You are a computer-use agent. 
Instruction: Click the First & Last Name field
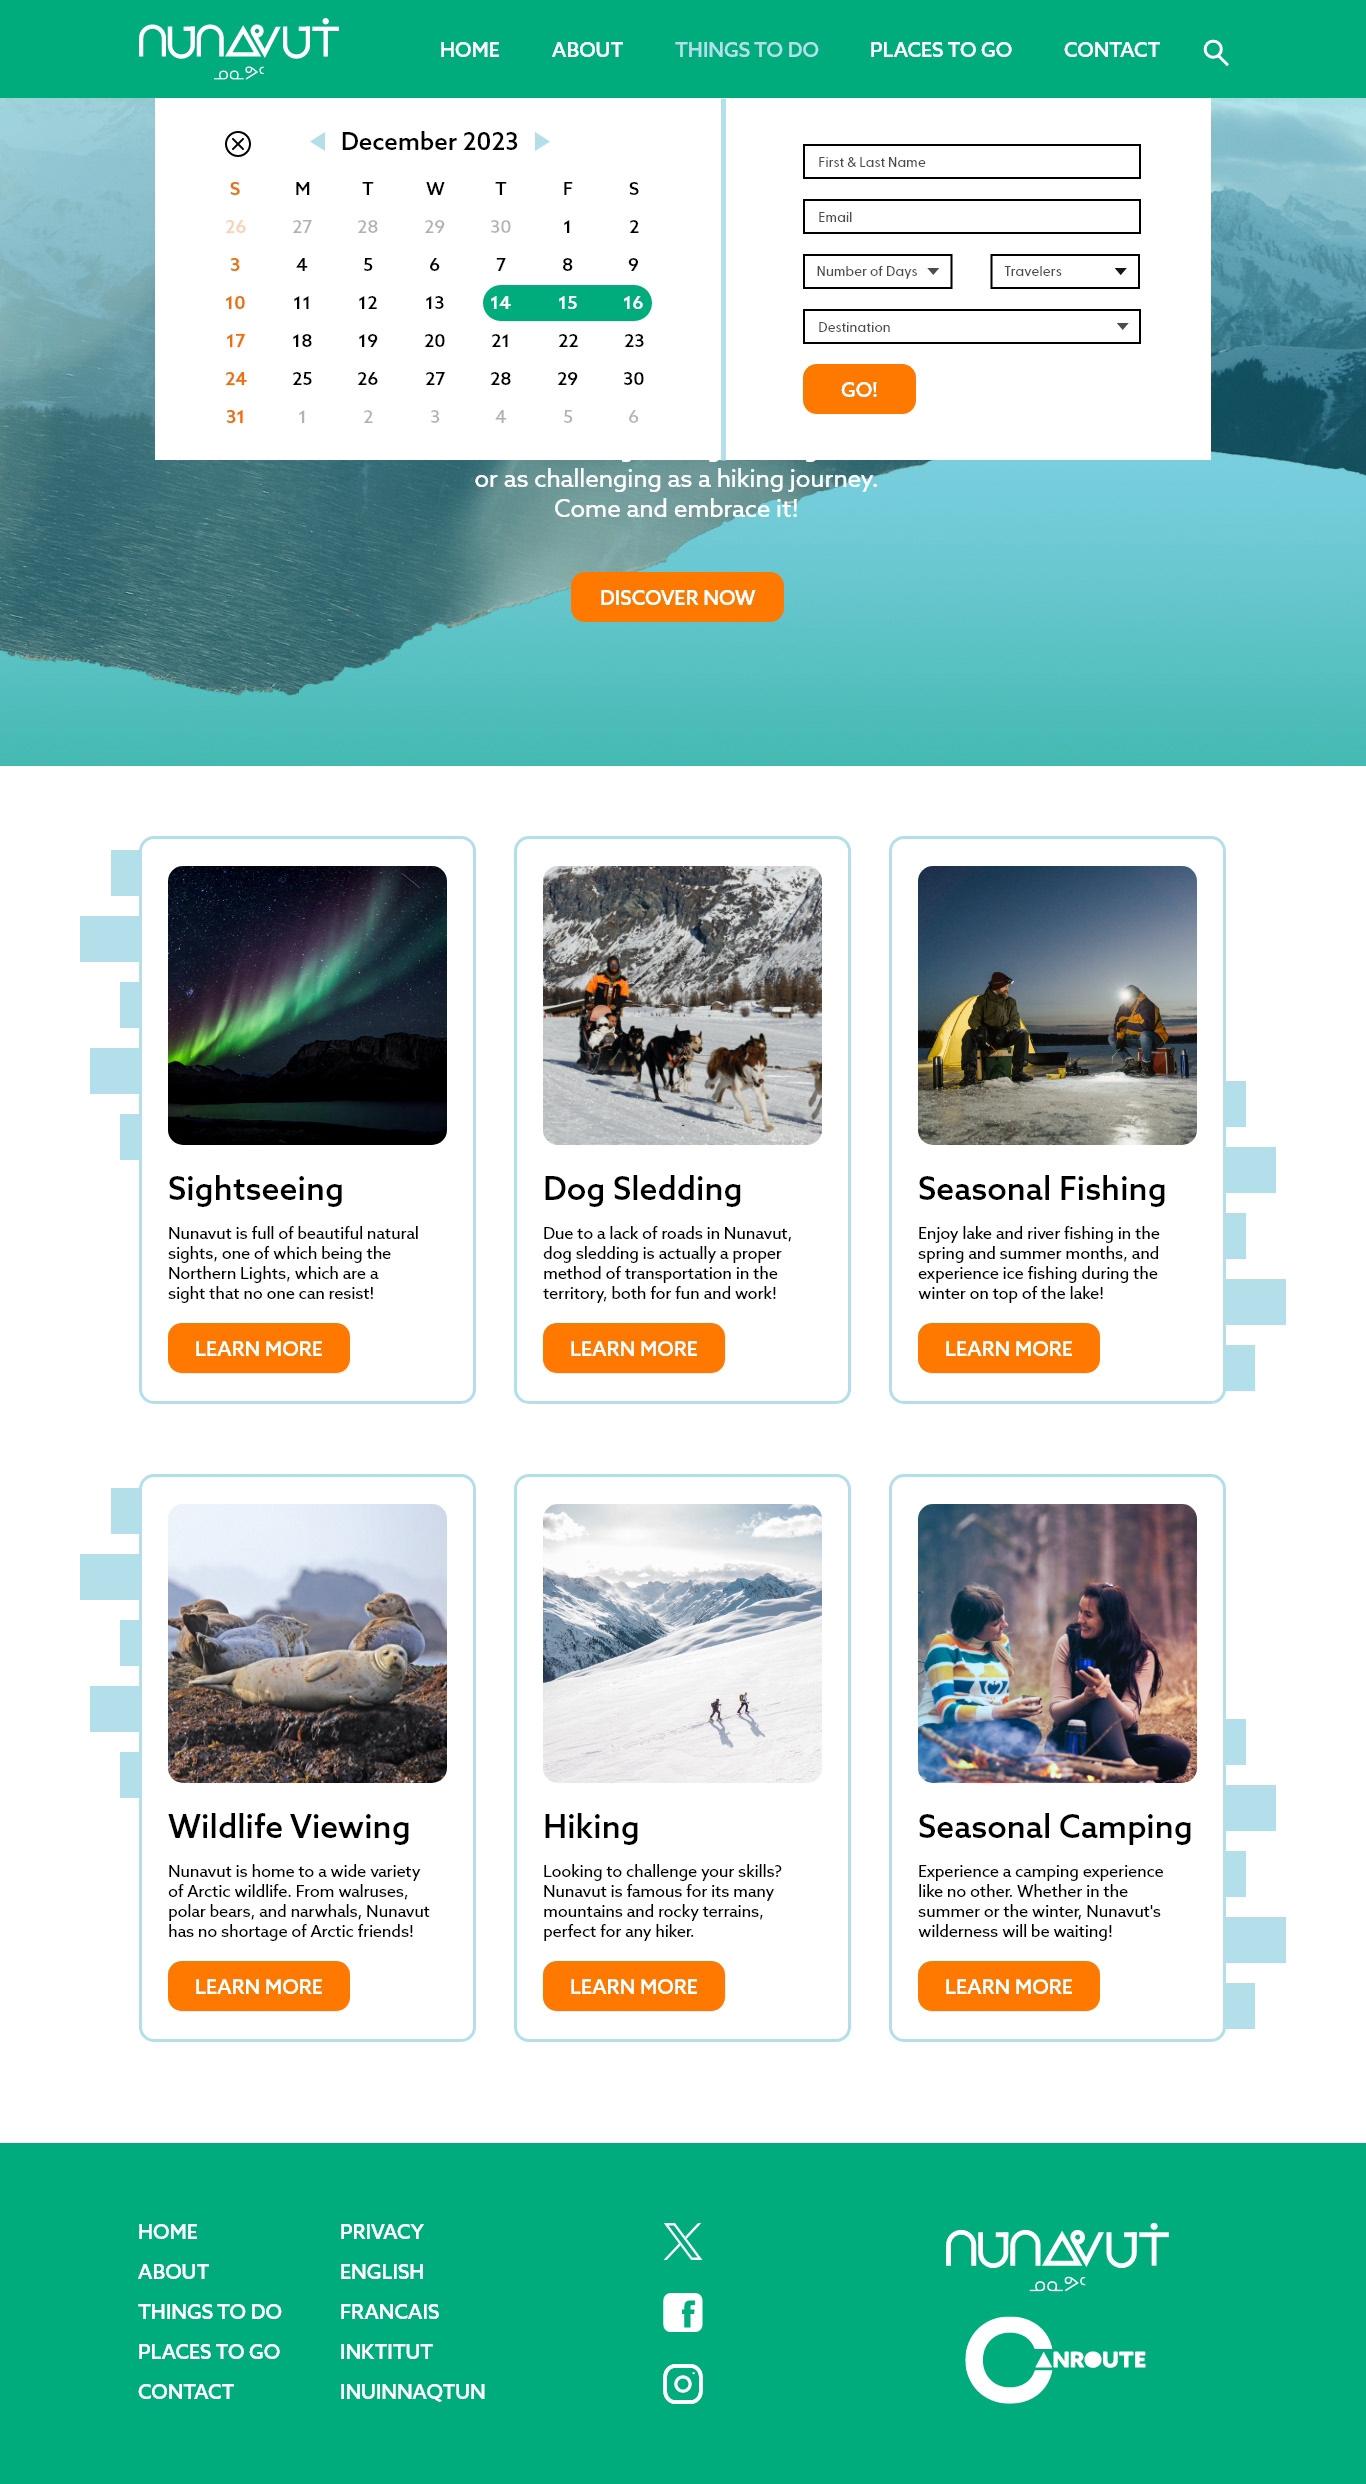(x=971, y=162)
